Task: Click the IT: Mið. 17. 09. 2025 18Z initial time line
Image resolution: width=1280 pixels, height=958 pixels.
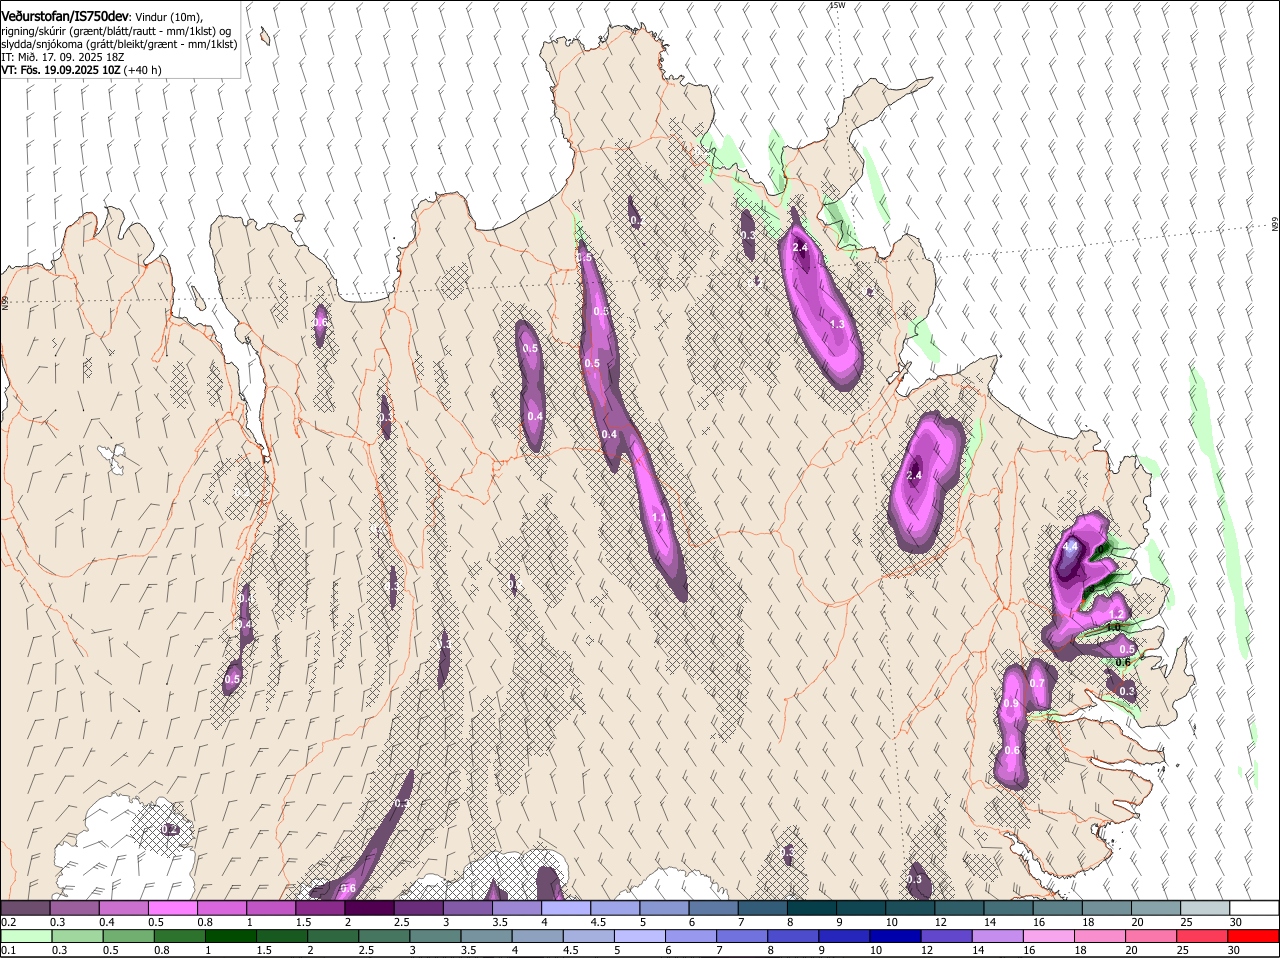Action: point(62,57)
